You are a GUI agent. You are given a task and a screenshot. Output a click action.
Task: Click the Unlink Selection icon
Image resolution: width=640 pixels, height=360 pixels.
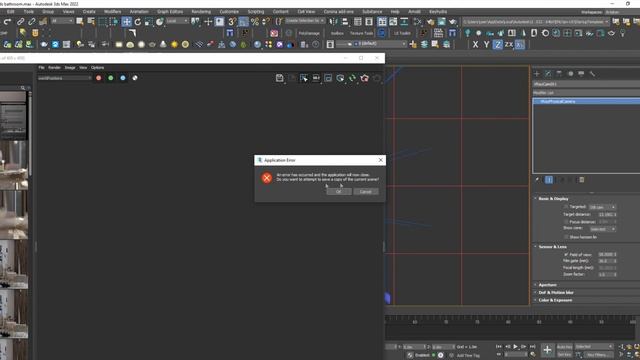point(31,22)
